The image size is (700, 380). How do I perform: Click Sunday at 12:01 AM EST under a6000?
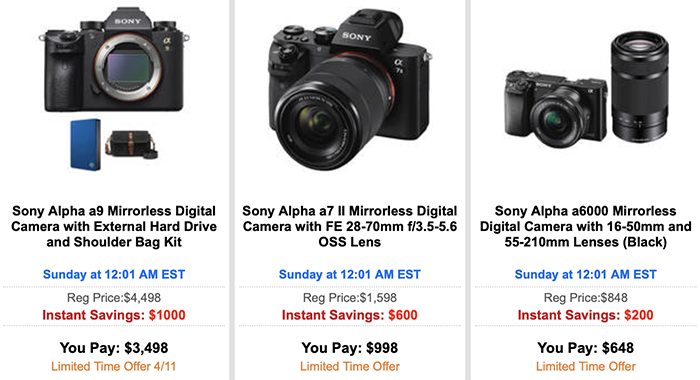coord(585,274)
